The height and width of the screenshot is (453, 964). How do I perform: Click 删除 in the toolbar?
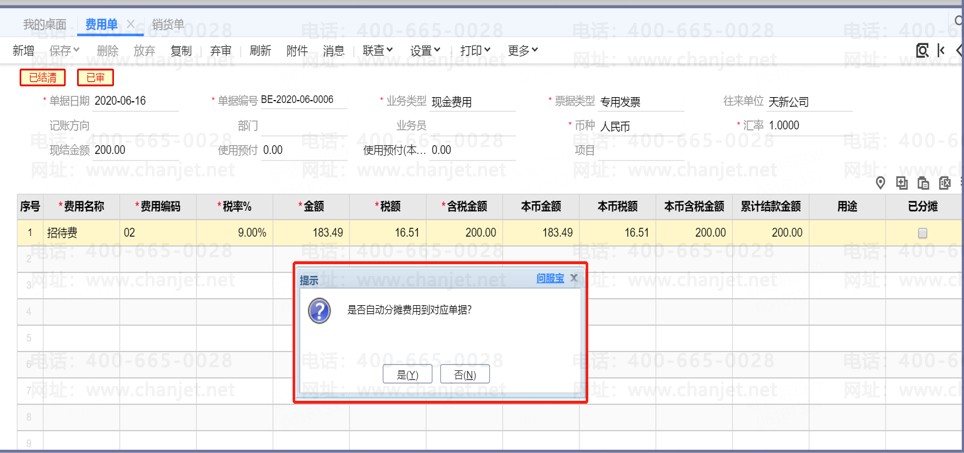click(108, 50)
